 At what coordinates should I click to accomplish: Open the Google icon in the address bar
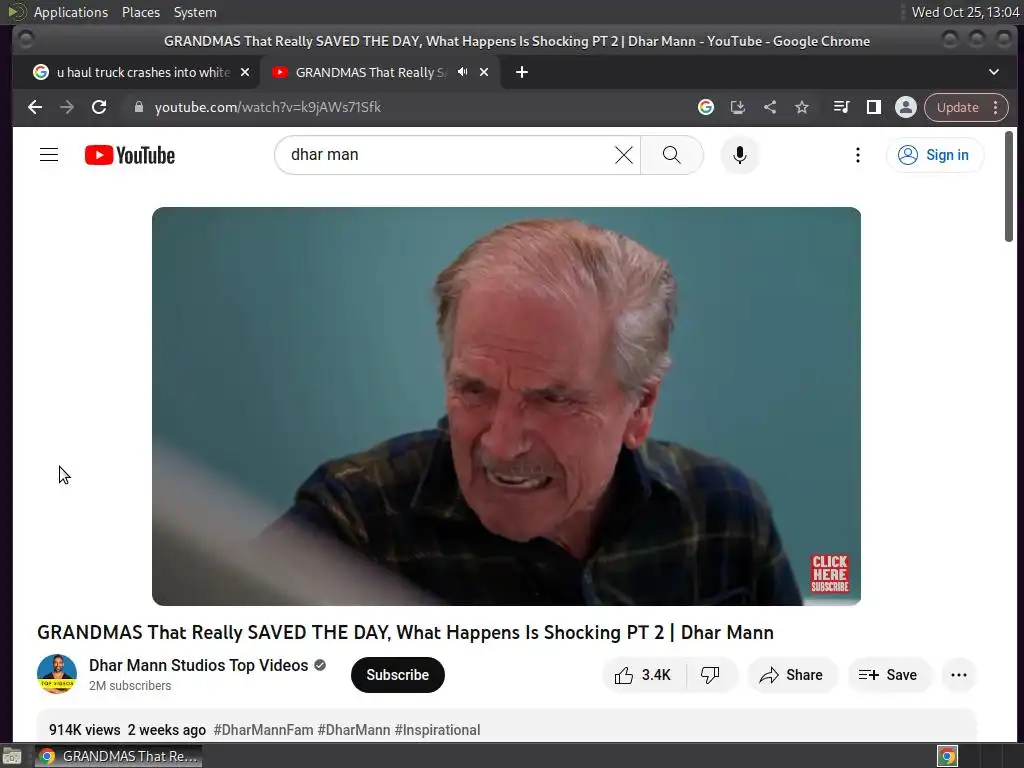pyautogui.click(x=705, y=107)
